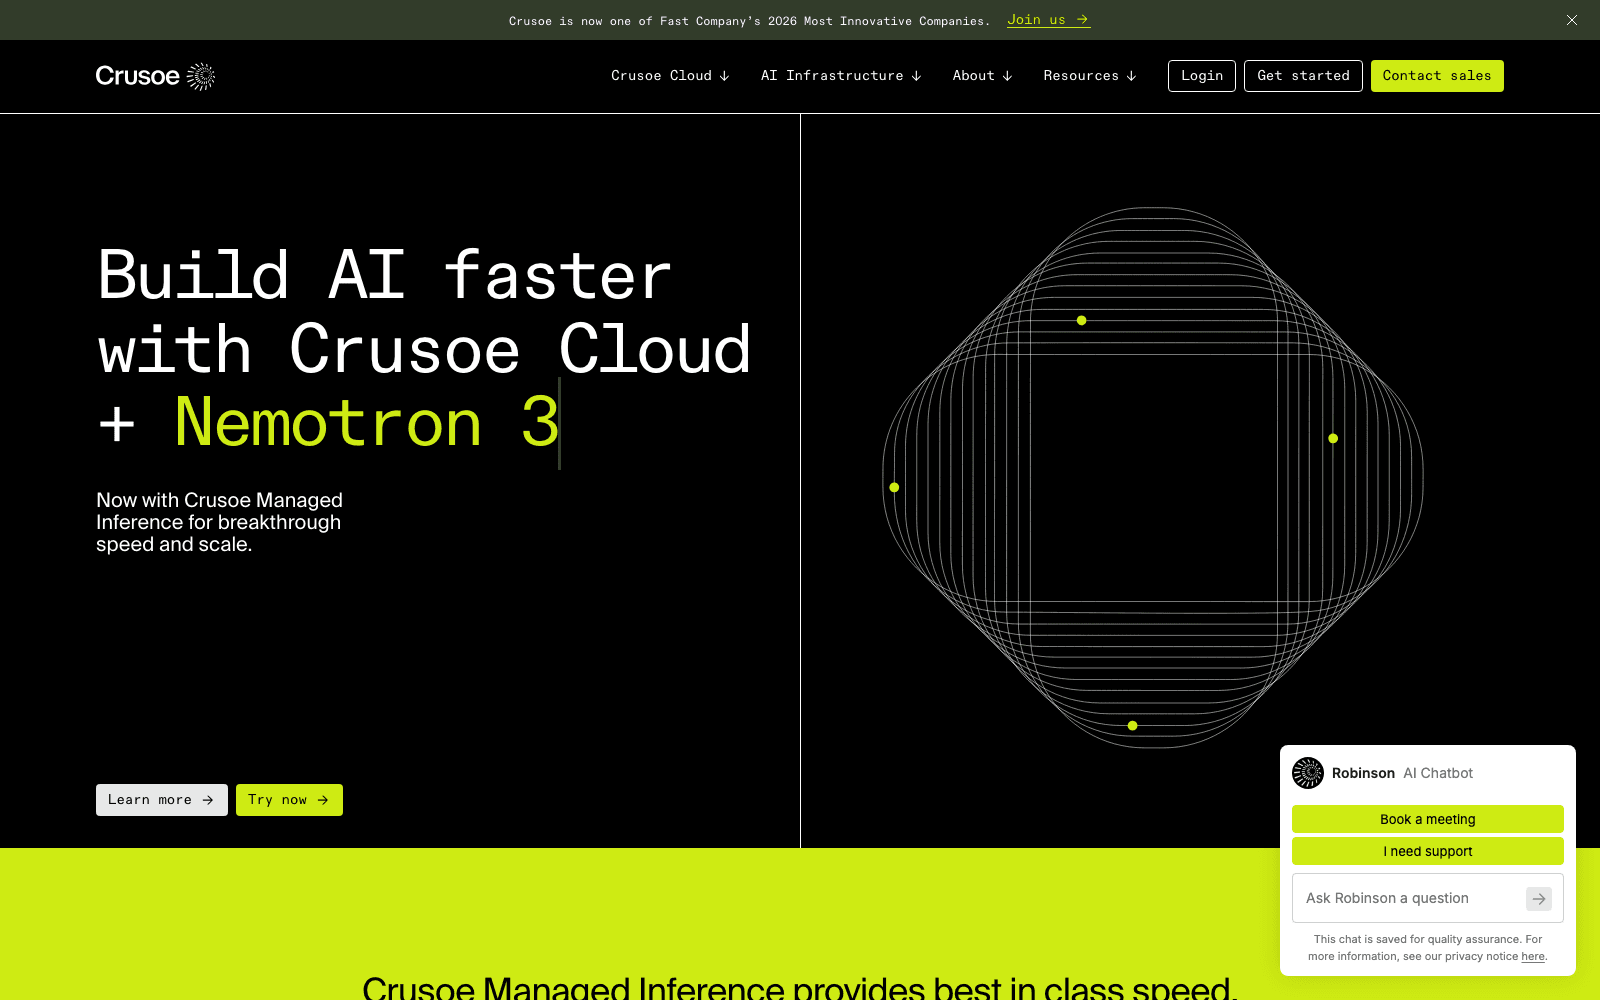
Task: Click the Robinson chatbot avatar icon
Action: [x=1308, y=773]
